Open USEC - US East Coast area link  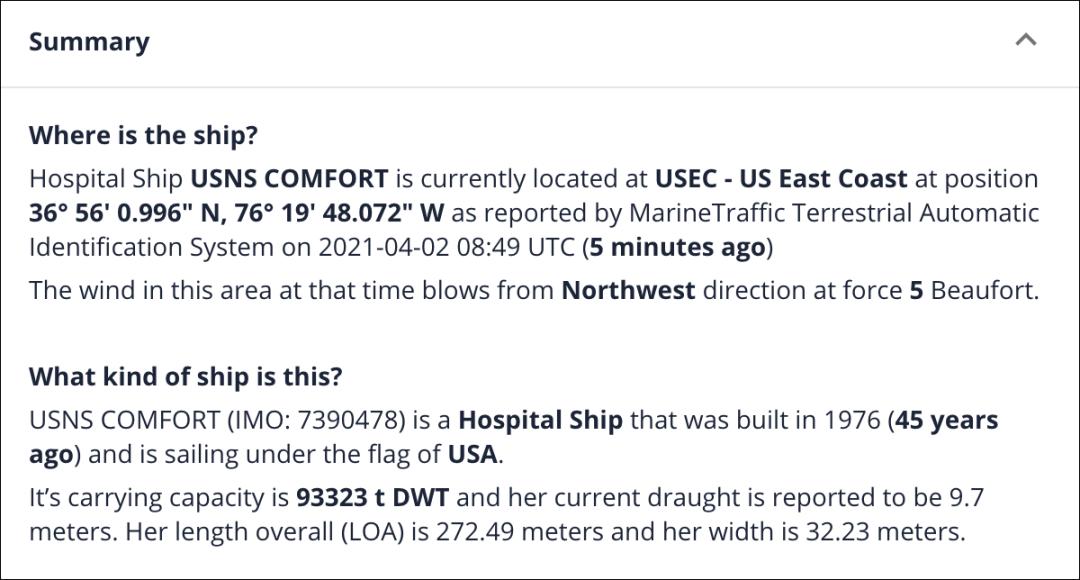781,178
